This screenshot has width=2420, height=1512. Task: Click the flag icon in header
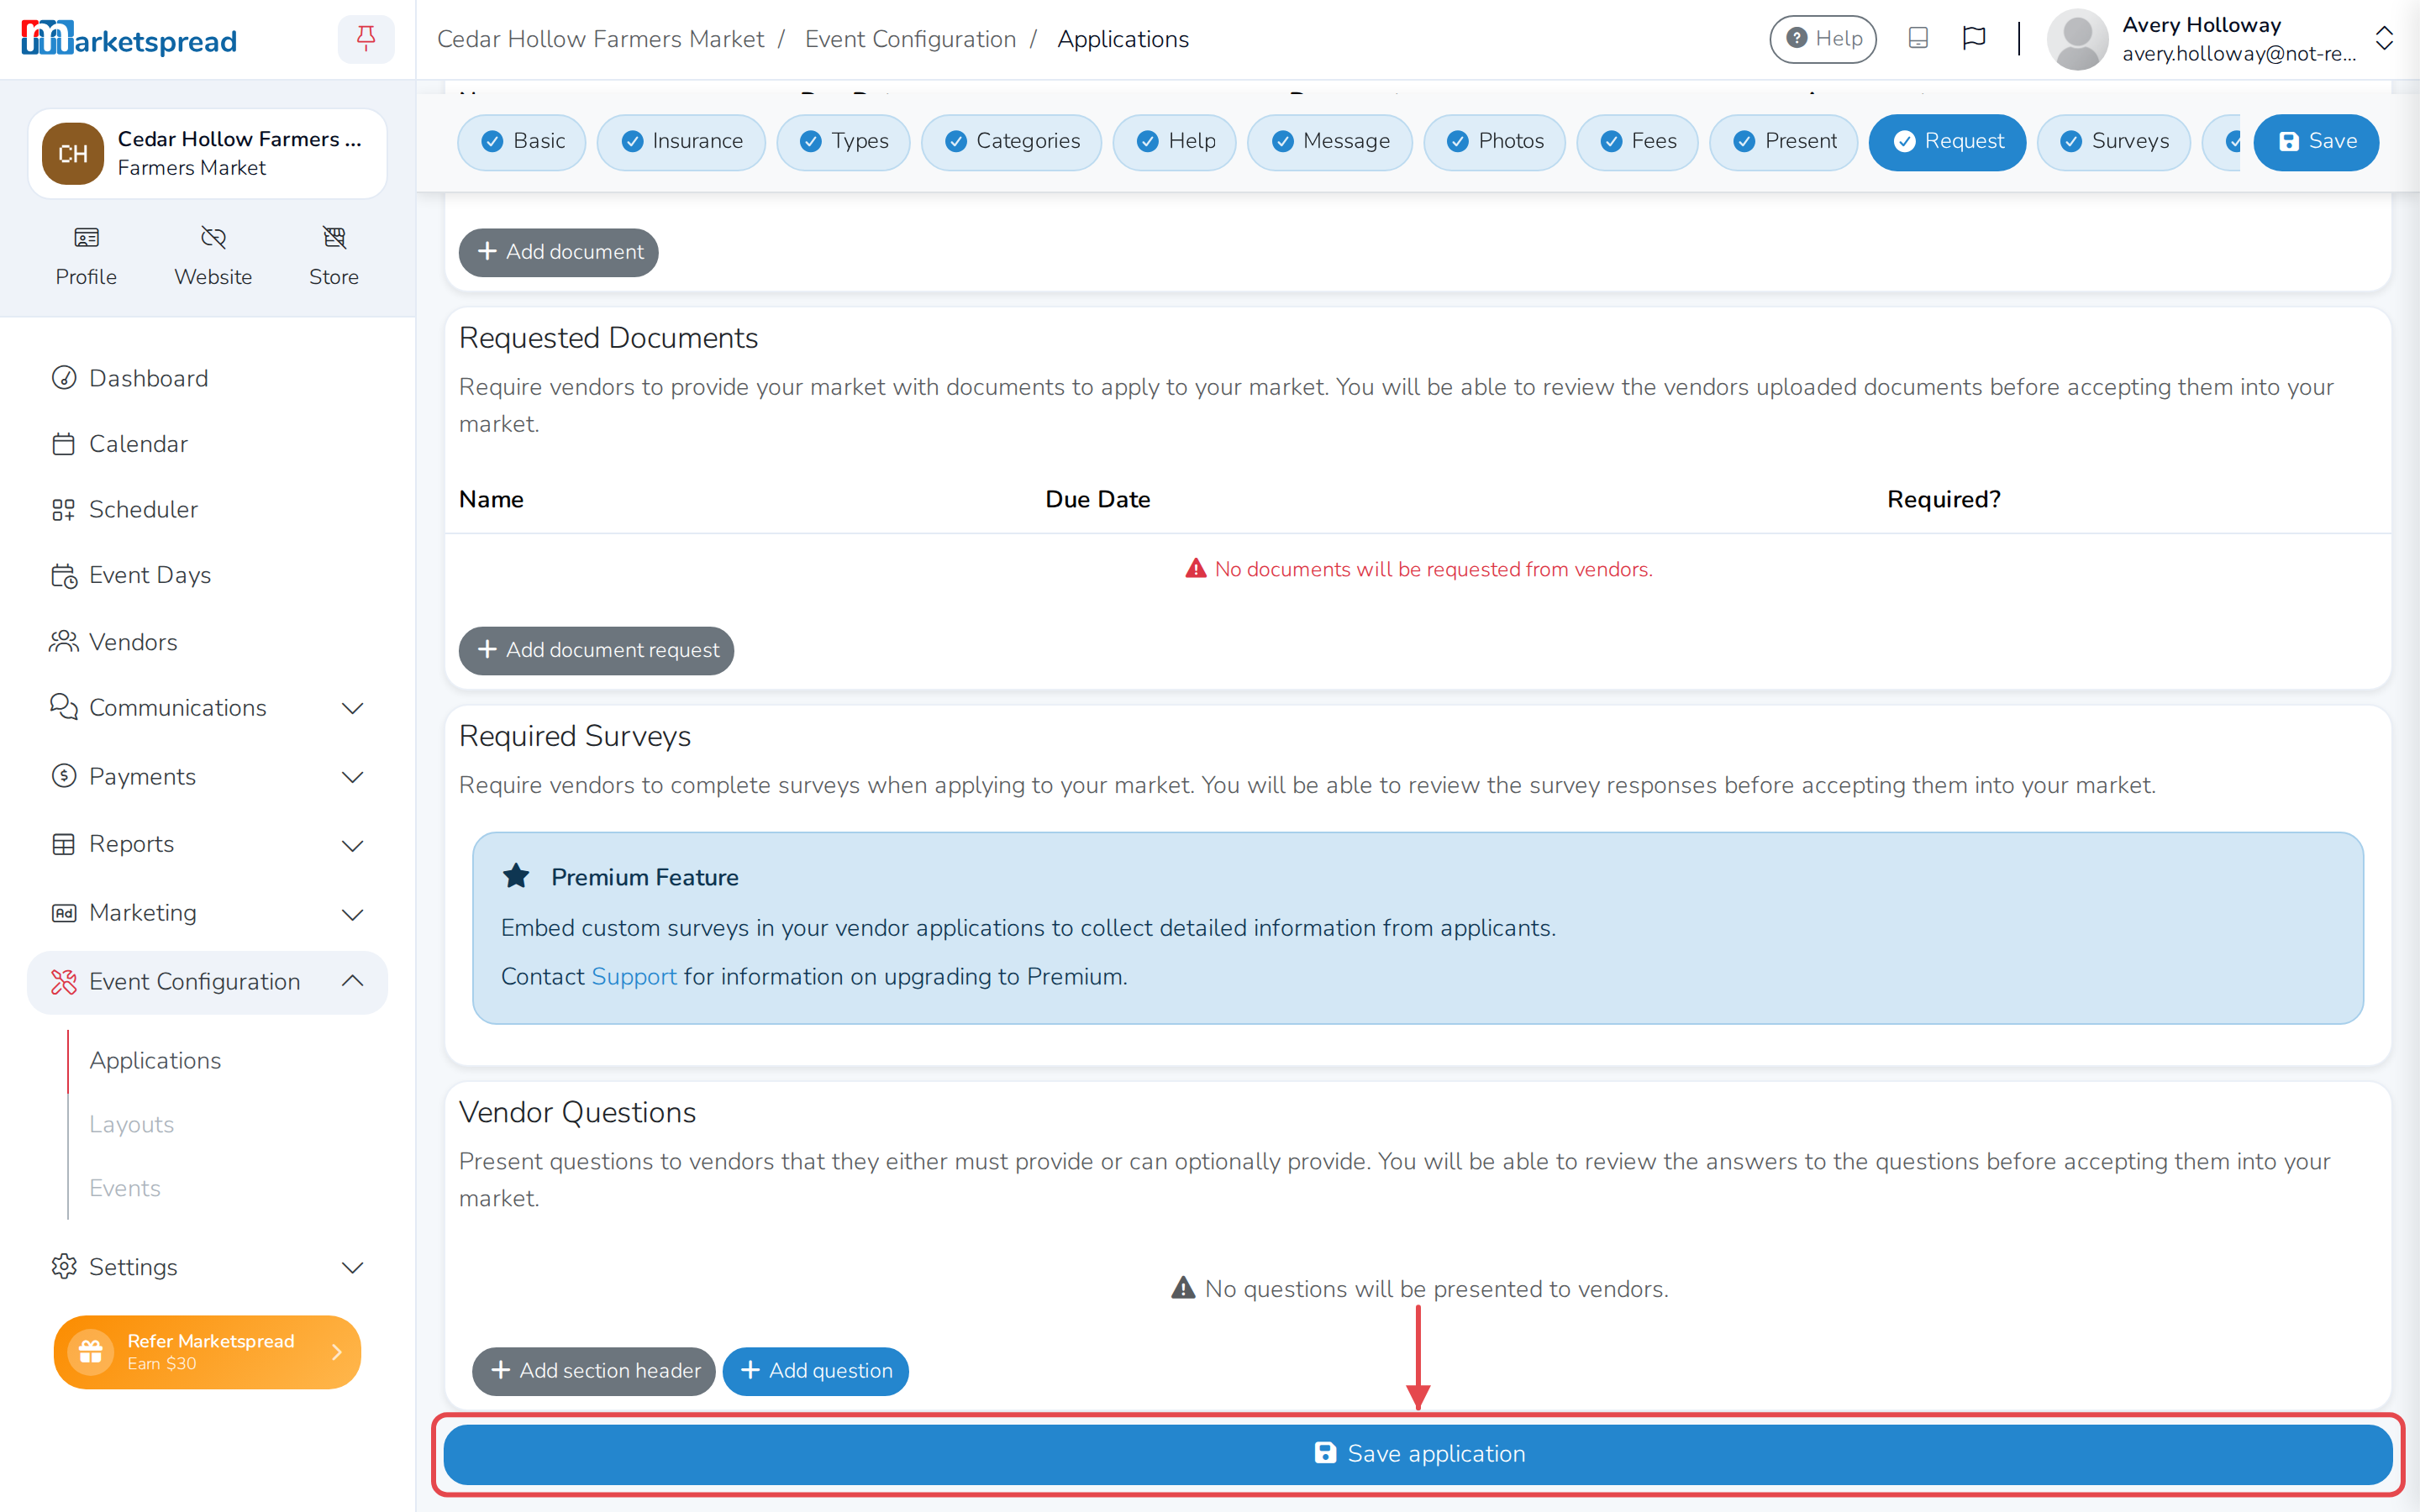point(1974,39)
